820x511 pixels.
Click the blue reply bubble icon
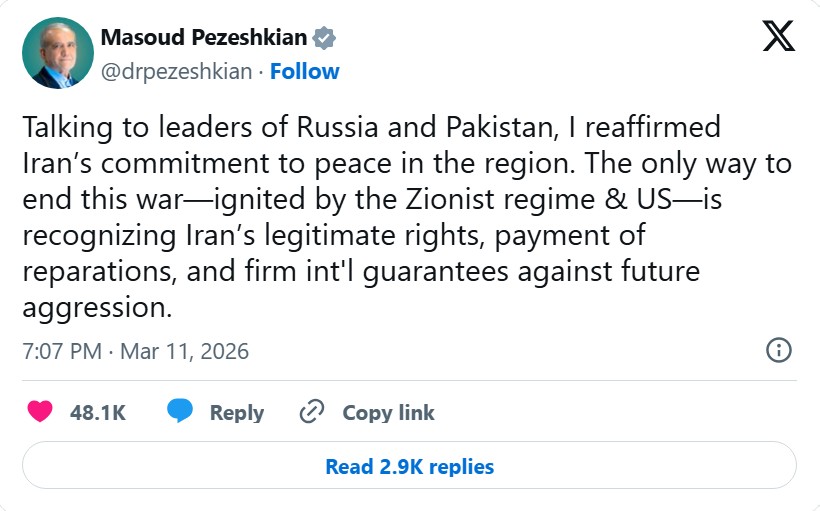[180, 412]
